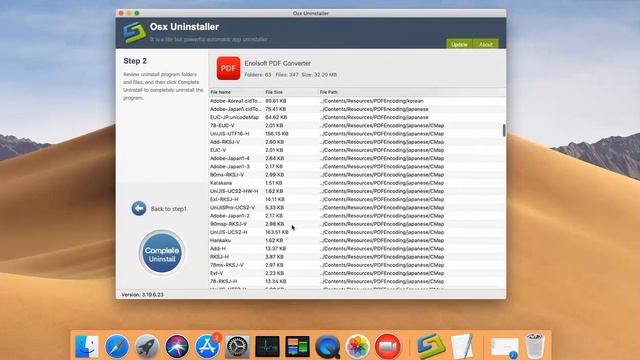
Task: Open QuickTime Player from the Dock
Action: pyautogui.click(x=328, y=346)
